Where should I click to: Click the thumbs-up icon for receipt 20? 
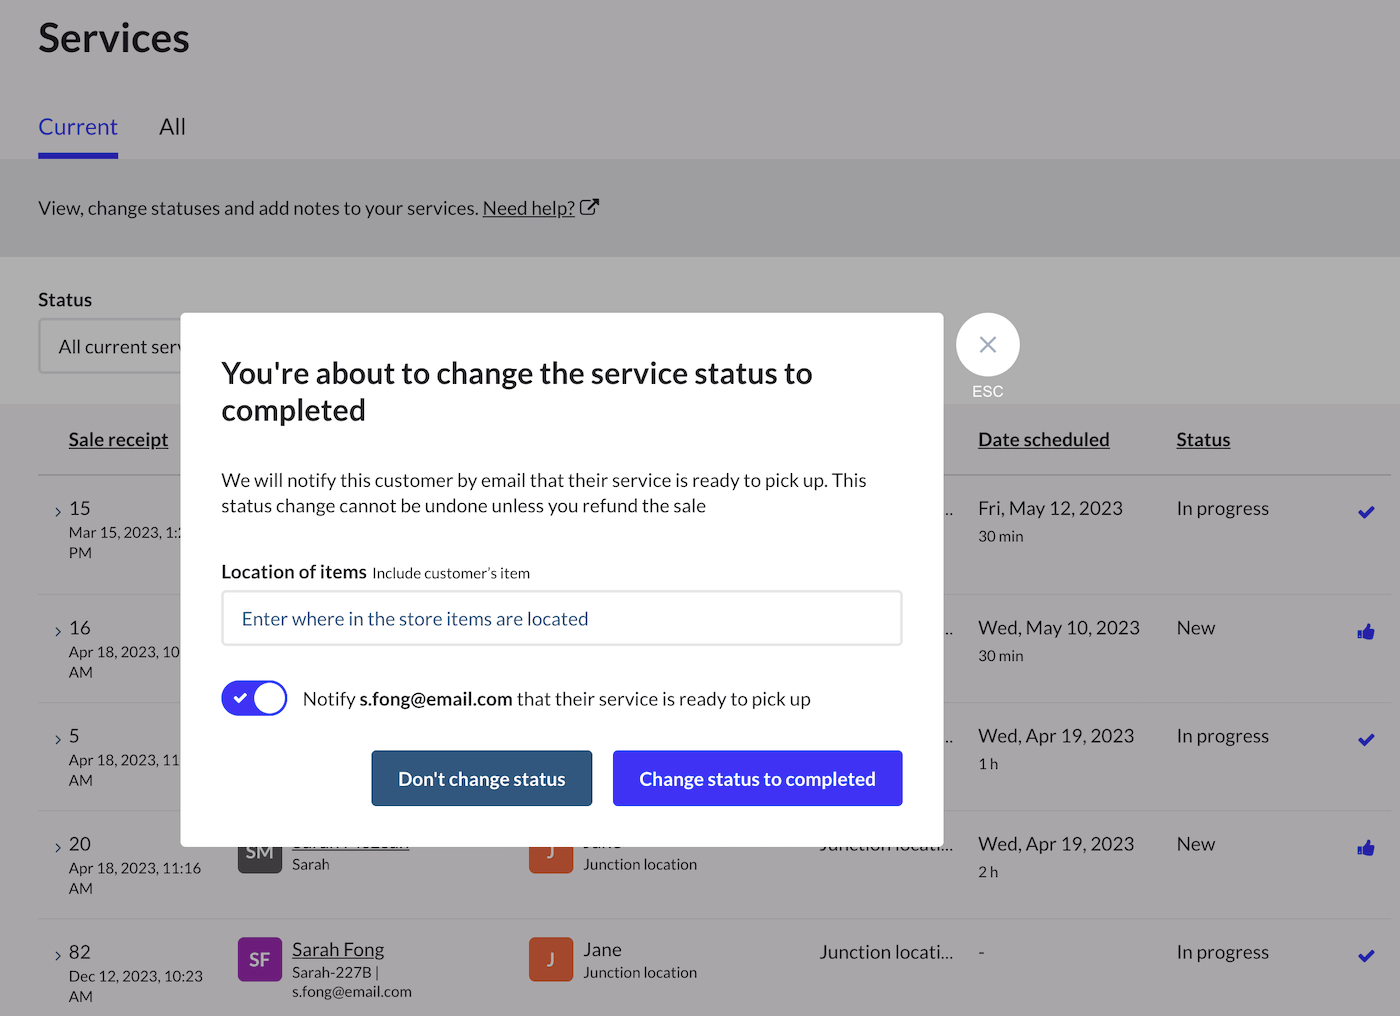tap(1365, 848)
